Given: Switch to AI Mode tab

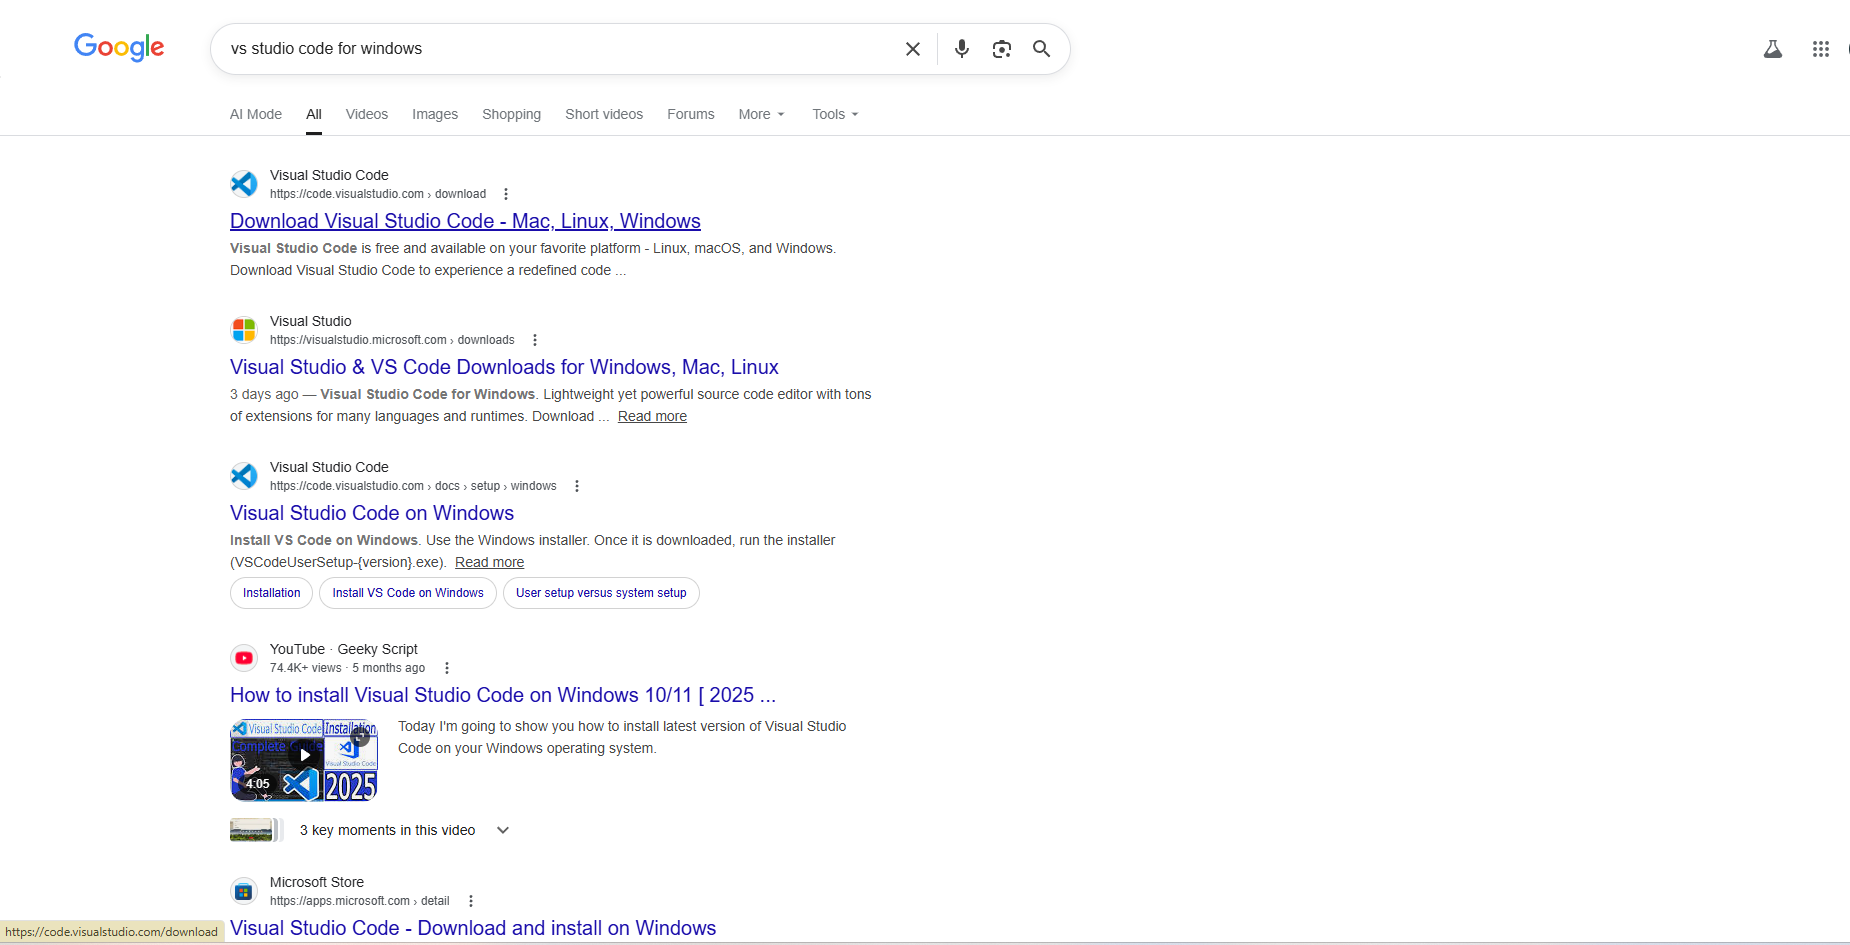Looking at the screenshot, I should pos(256,114).
